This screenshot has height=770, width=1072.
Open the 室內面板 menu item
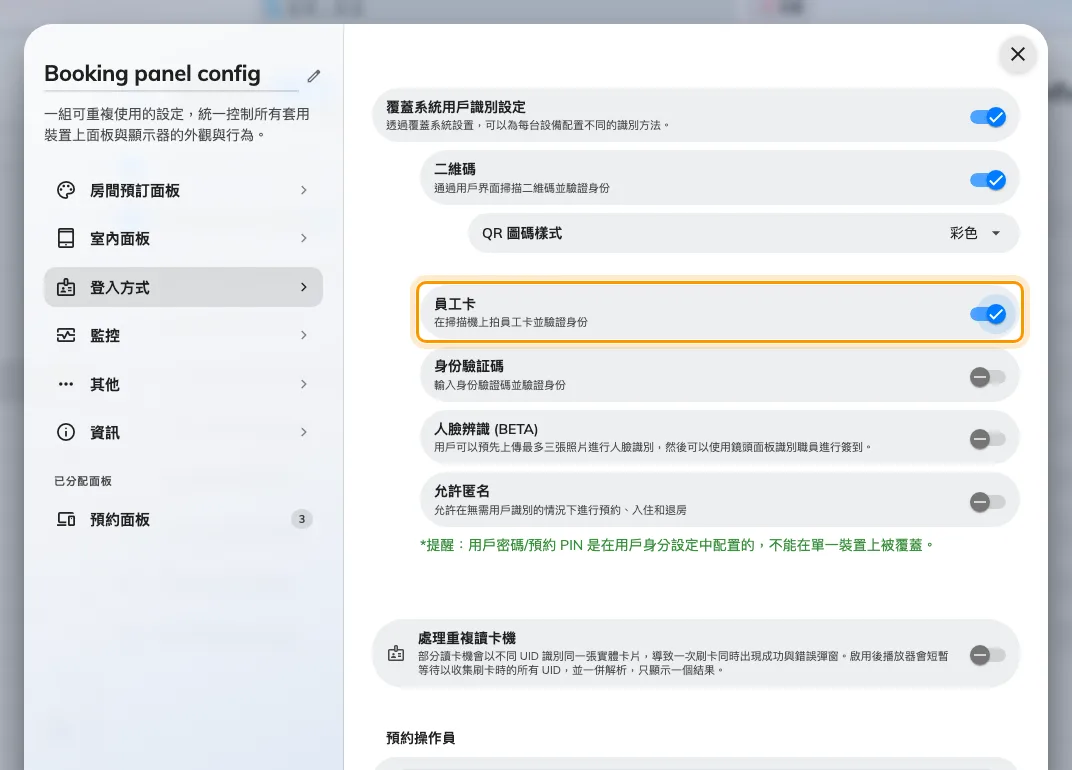click(183, 238)
